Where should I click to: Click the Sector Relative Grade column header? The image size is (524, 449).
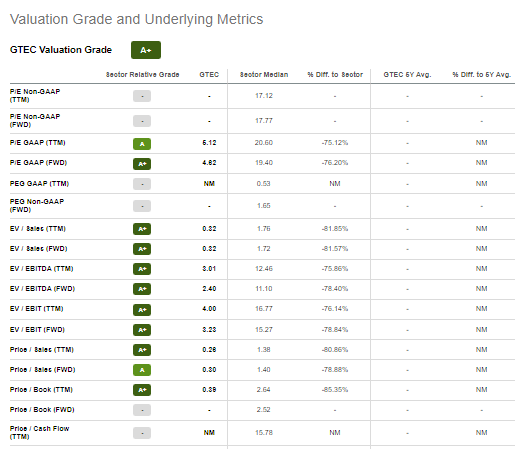point(143,74)
